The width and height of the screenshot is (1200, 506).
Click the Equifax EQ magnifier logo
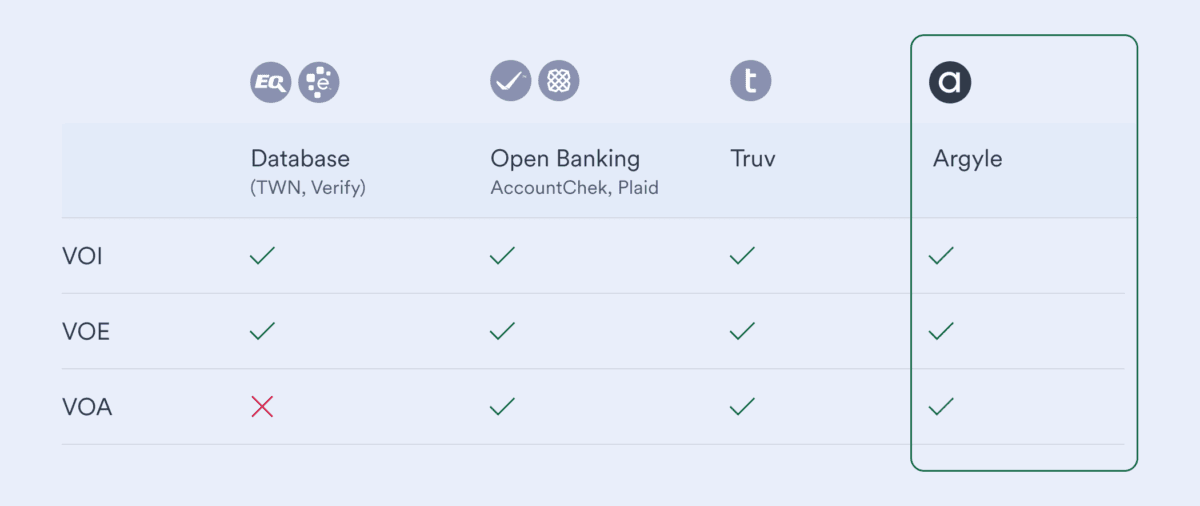click(x=270, y=82)
